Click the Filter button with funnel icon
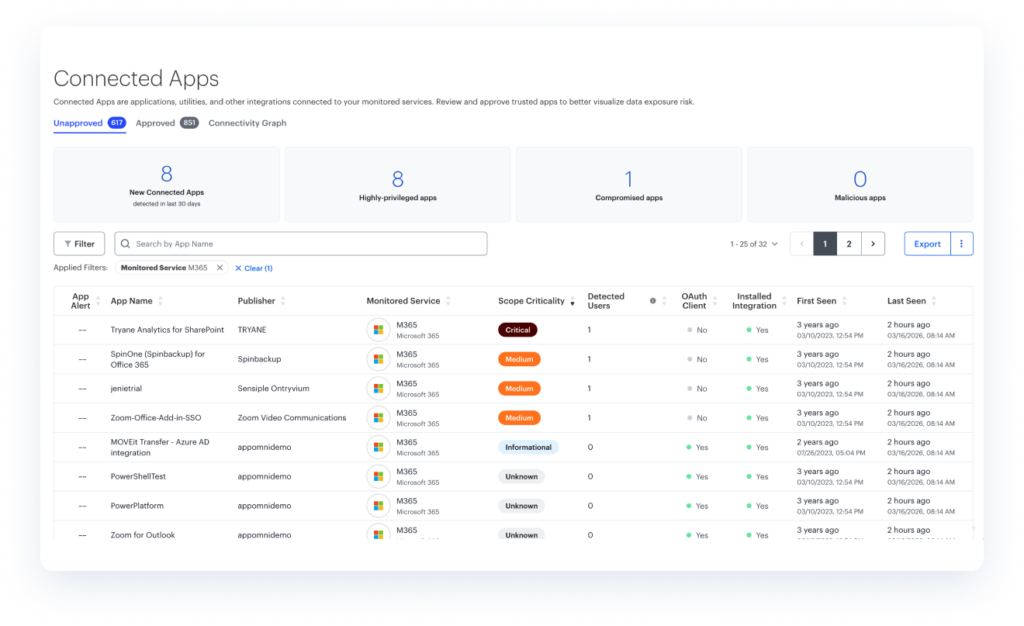 79,244
